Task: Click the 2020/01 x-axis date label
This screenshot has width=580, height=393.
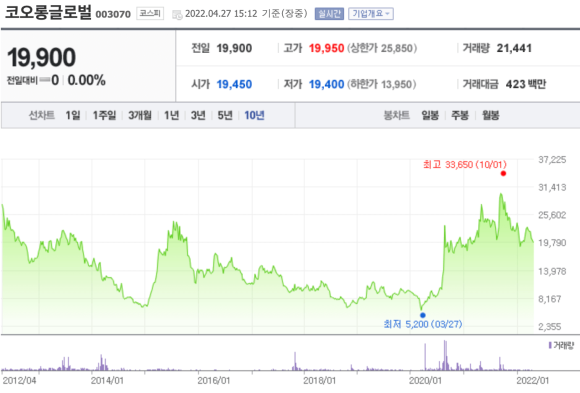Action: tap(425, 381)
